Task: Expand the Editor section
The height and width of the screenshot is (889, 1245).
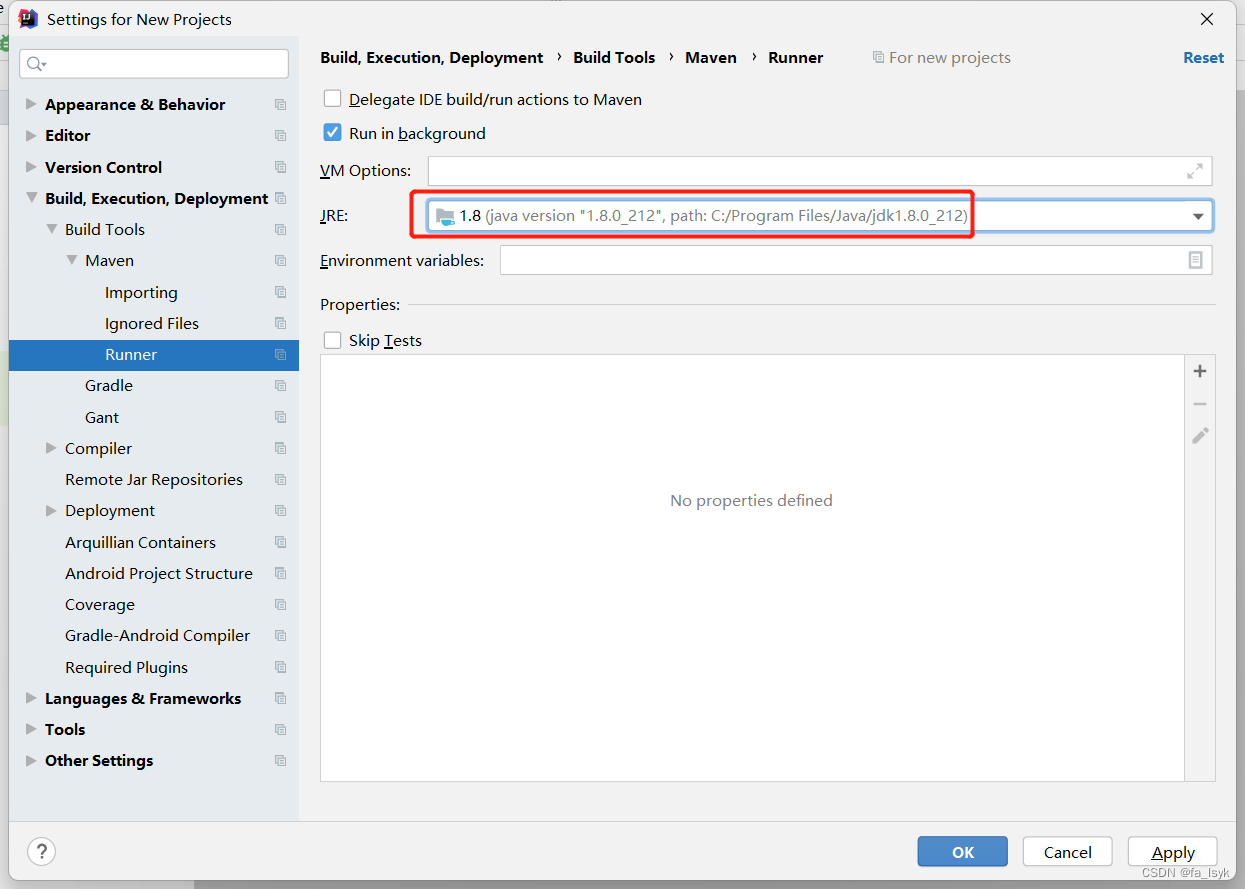Action: pos(31,135)
